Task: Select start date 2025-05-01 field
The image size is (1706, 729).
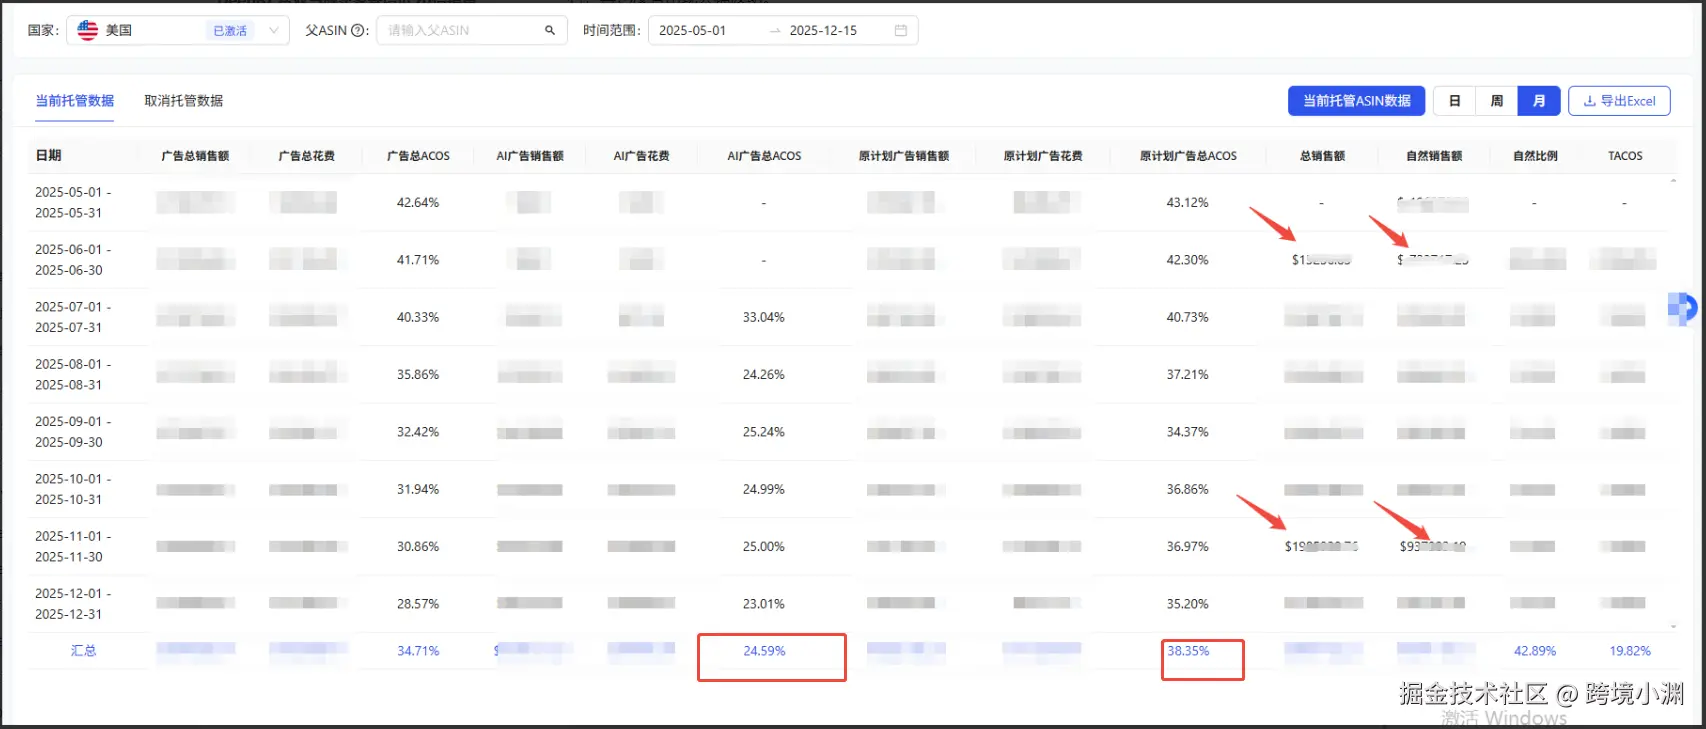Action: coord(693,30)
